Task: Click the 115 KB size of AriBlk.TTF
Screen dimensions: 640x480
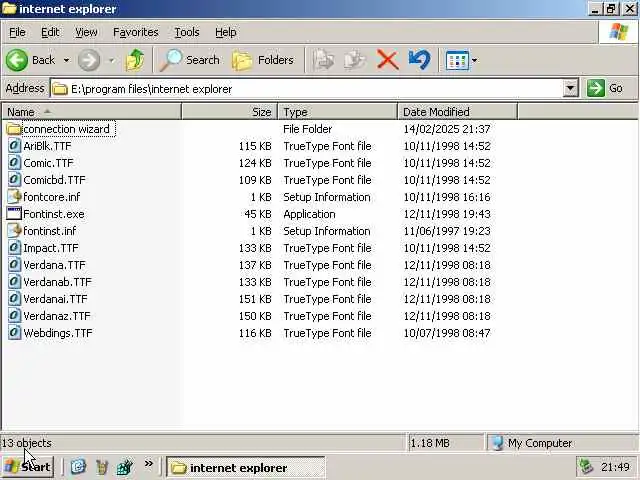Action: (x=255, y=146)
